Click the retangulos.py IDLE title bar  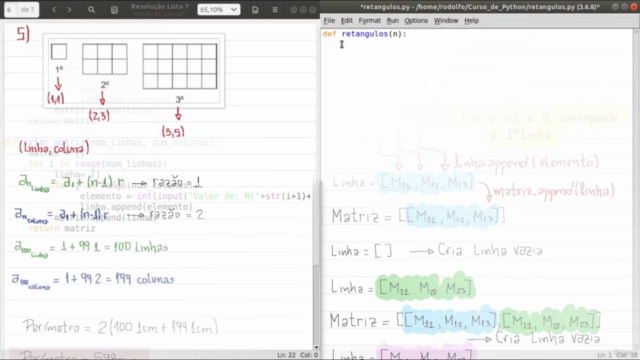(x=480, y=7)
